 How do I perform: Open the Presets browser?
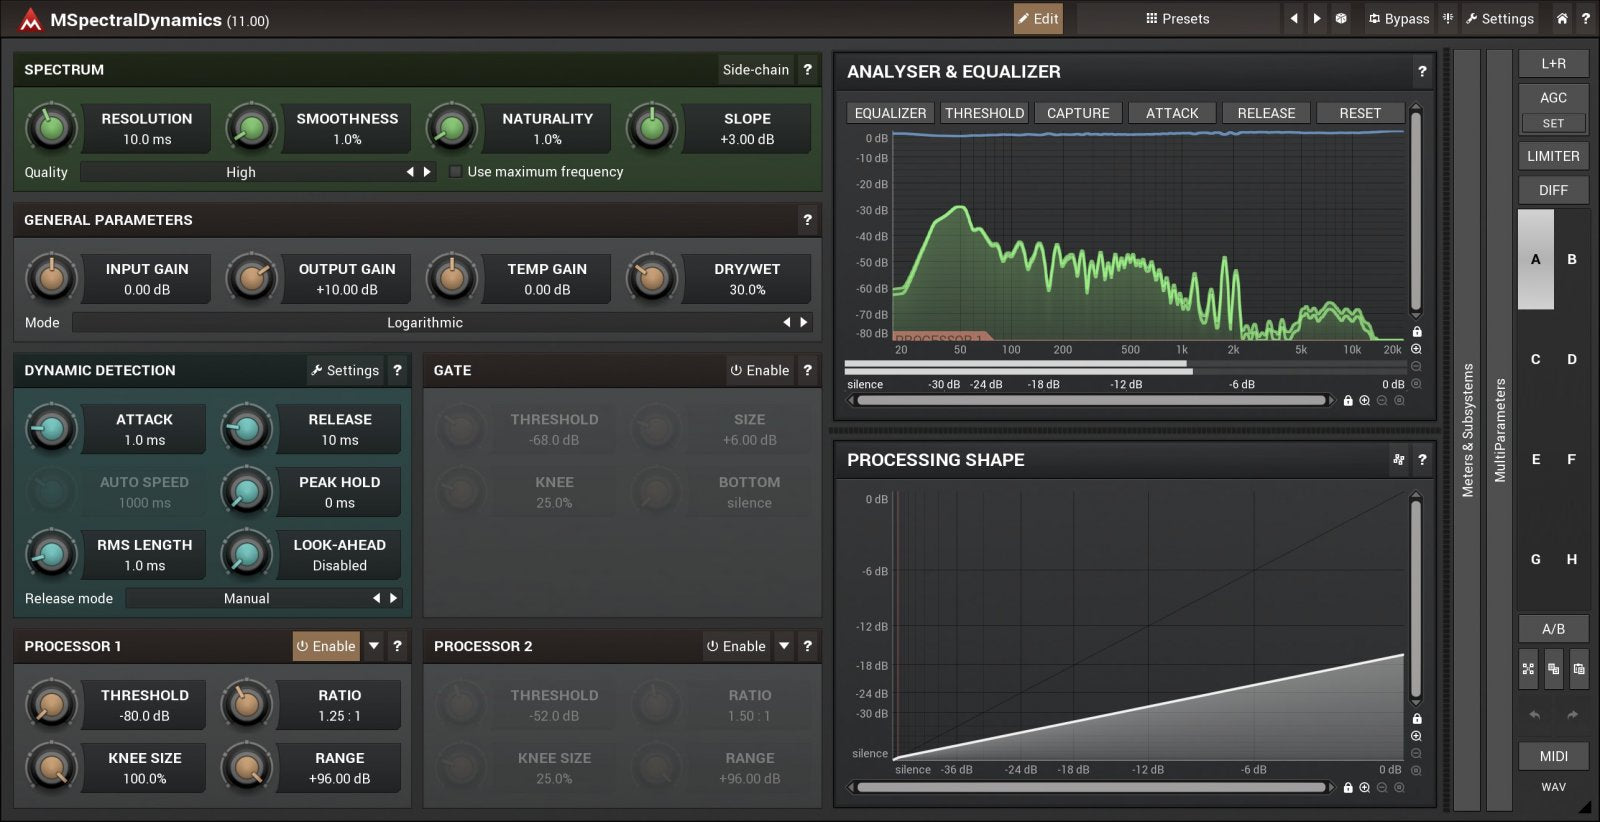(x=1177, y=19)
